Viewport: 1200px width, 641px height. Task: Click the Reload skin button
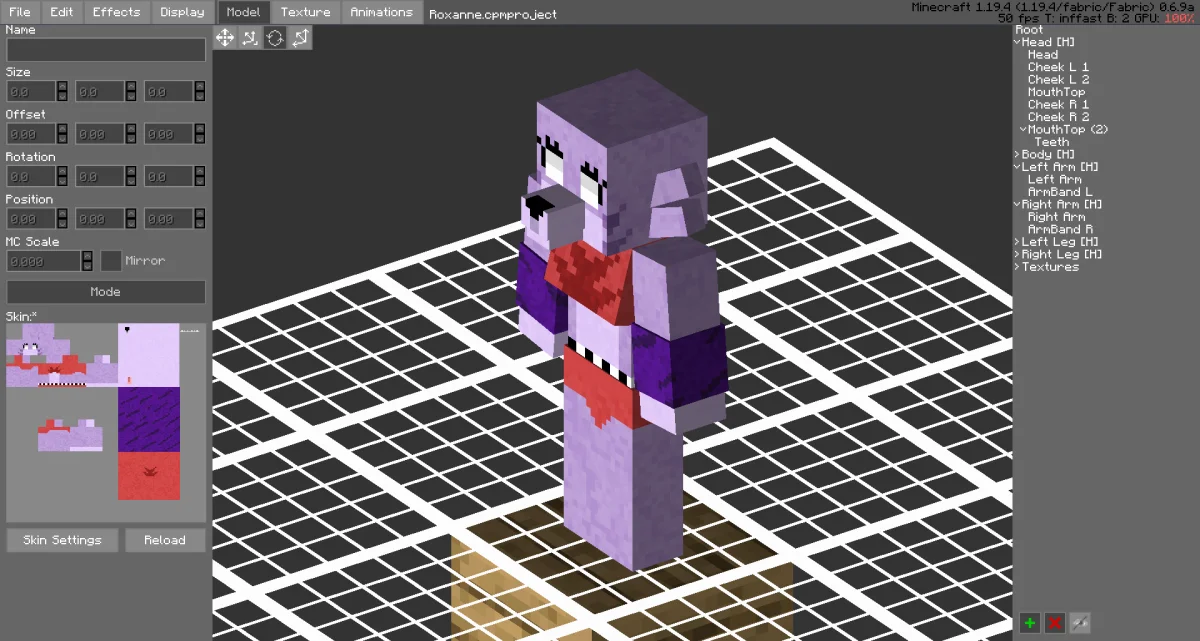tap(165, 540)
